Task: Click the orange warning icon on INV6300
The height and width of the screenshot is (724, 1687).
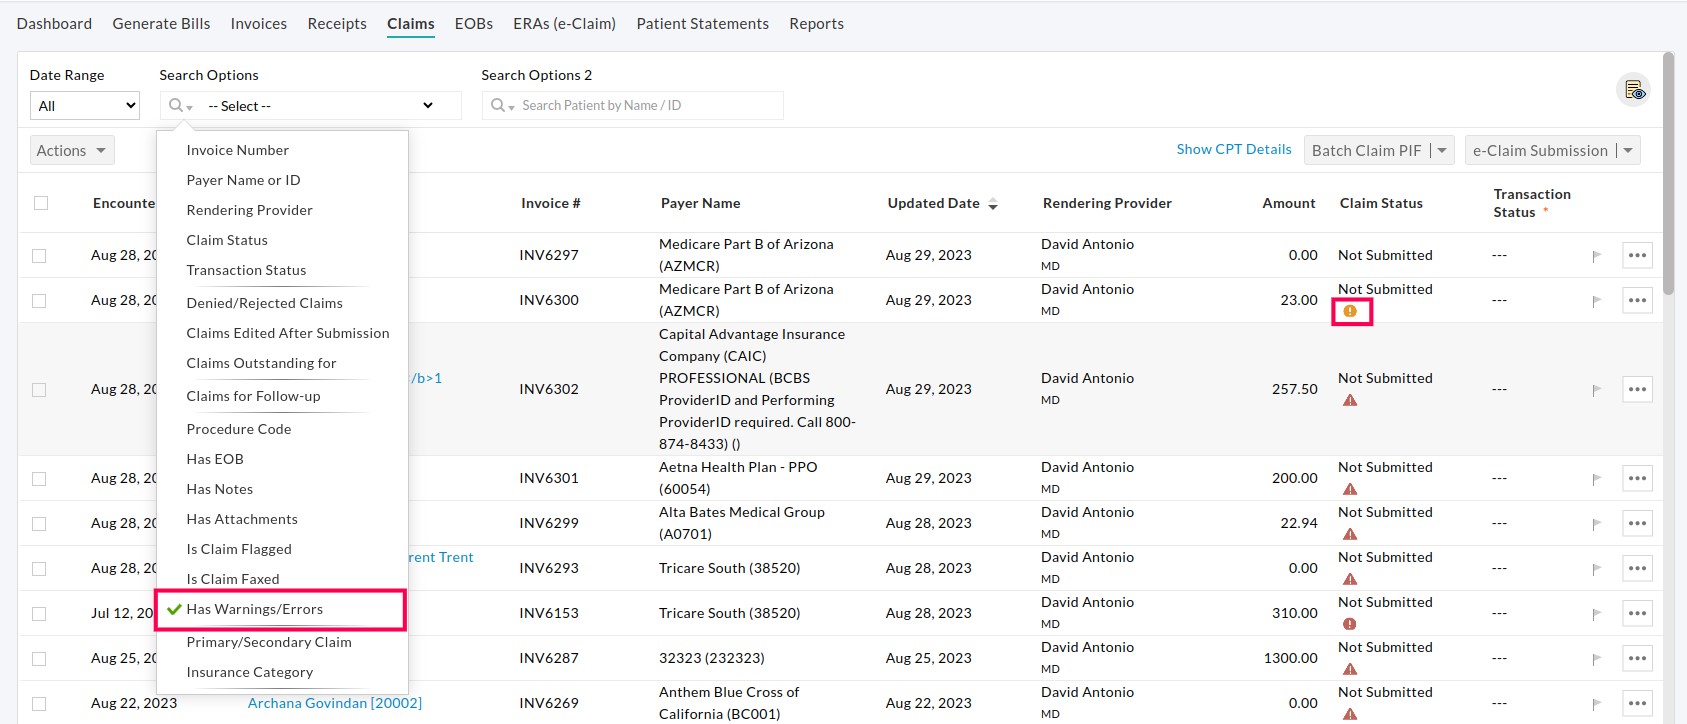Action: tap(1350, 312)
